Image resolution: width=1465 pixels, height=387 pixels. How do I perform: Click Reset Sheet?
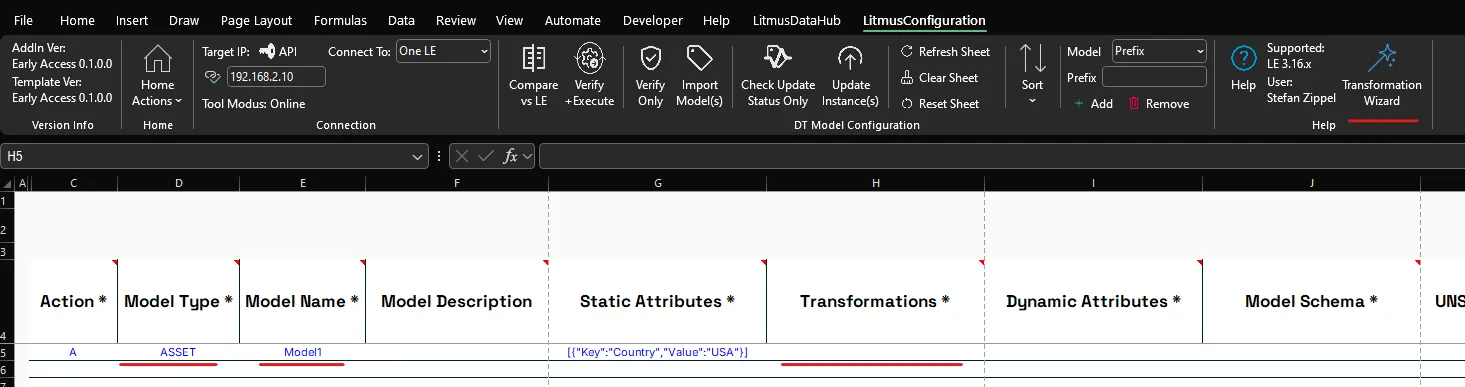[x=940, y=104]
